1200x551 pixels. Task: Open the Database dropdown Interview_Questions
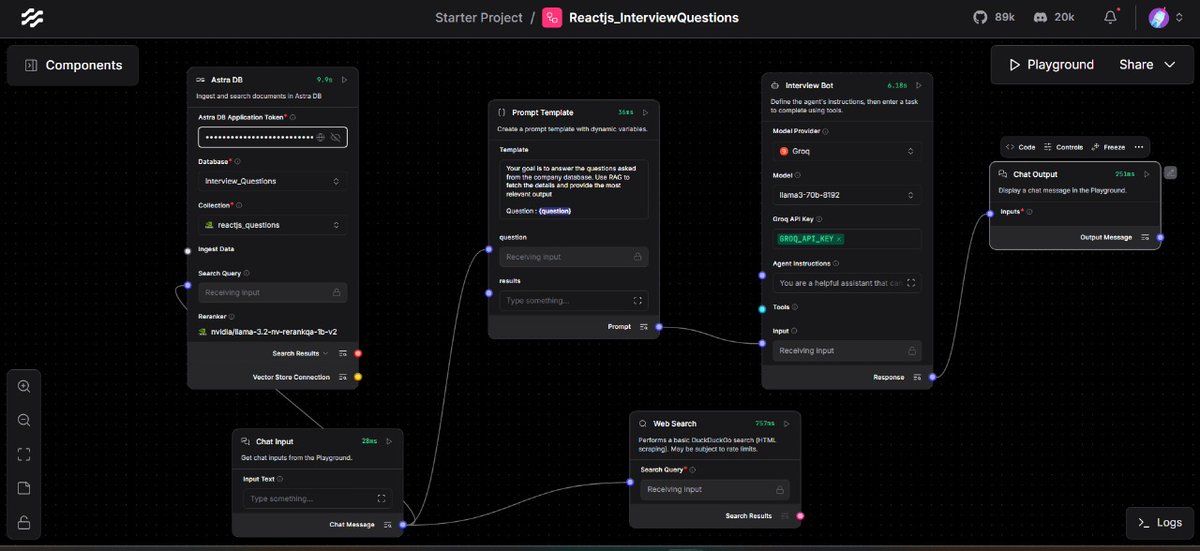272,181
